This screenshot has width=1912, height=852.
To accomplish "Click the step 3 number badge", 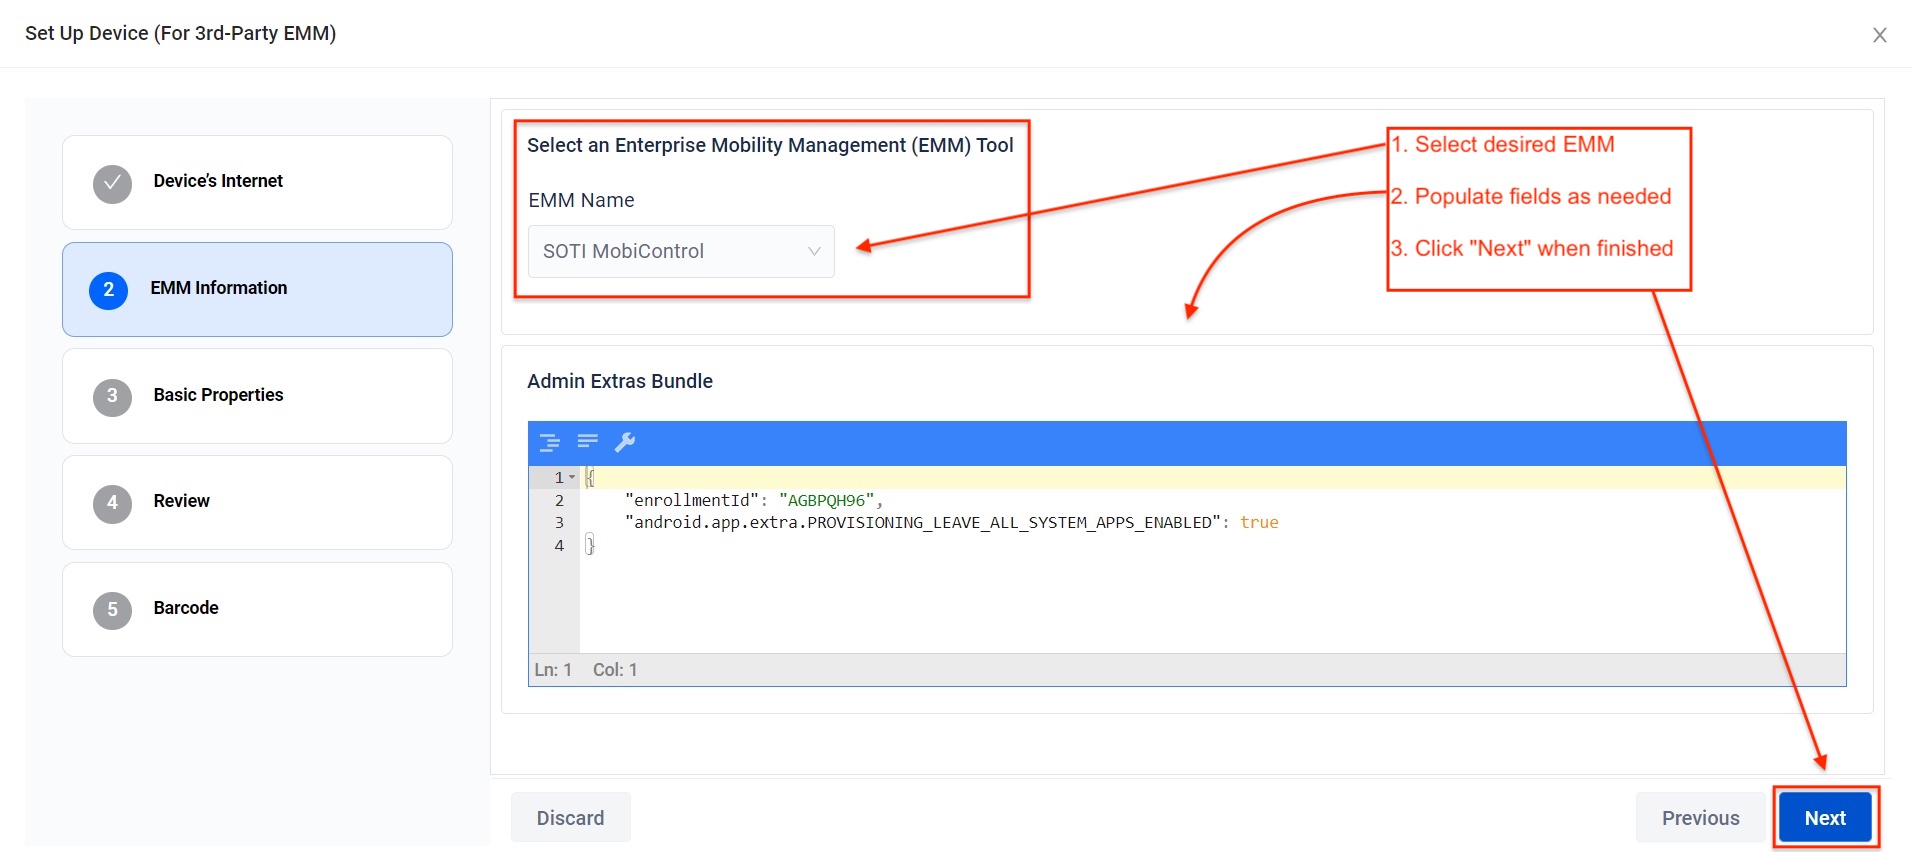I will coord(112,396).
